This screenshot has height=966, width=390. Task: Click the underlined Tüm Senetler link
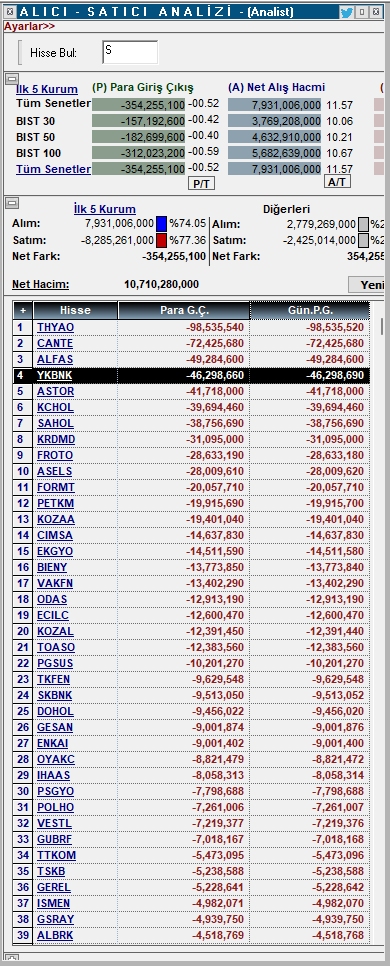tap(54, 169)
